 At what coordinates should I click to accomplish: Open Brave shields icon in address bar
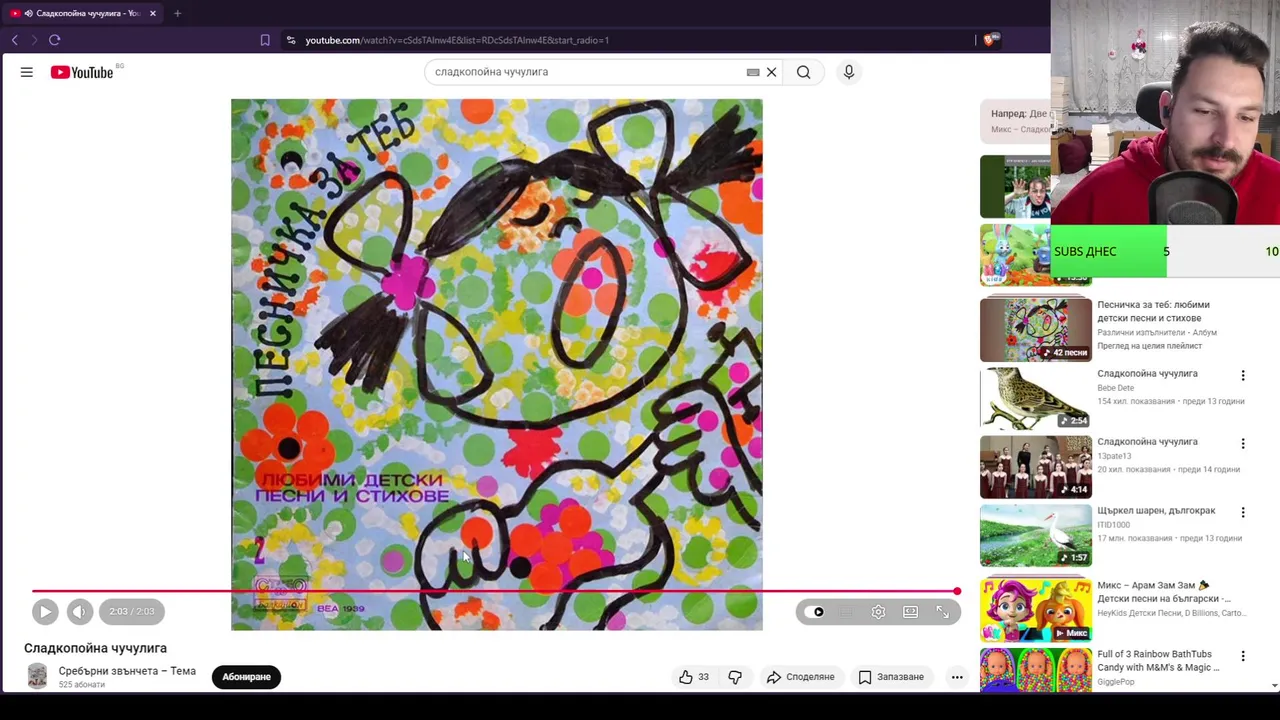990,40
